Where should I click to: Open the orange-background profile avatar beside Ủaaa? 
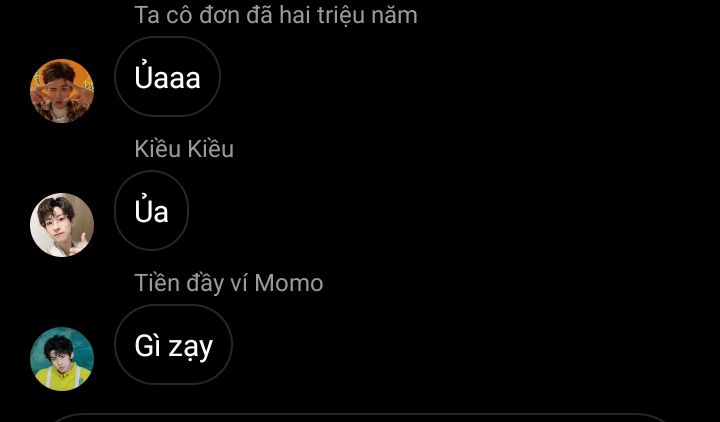(x=62, y=91)
